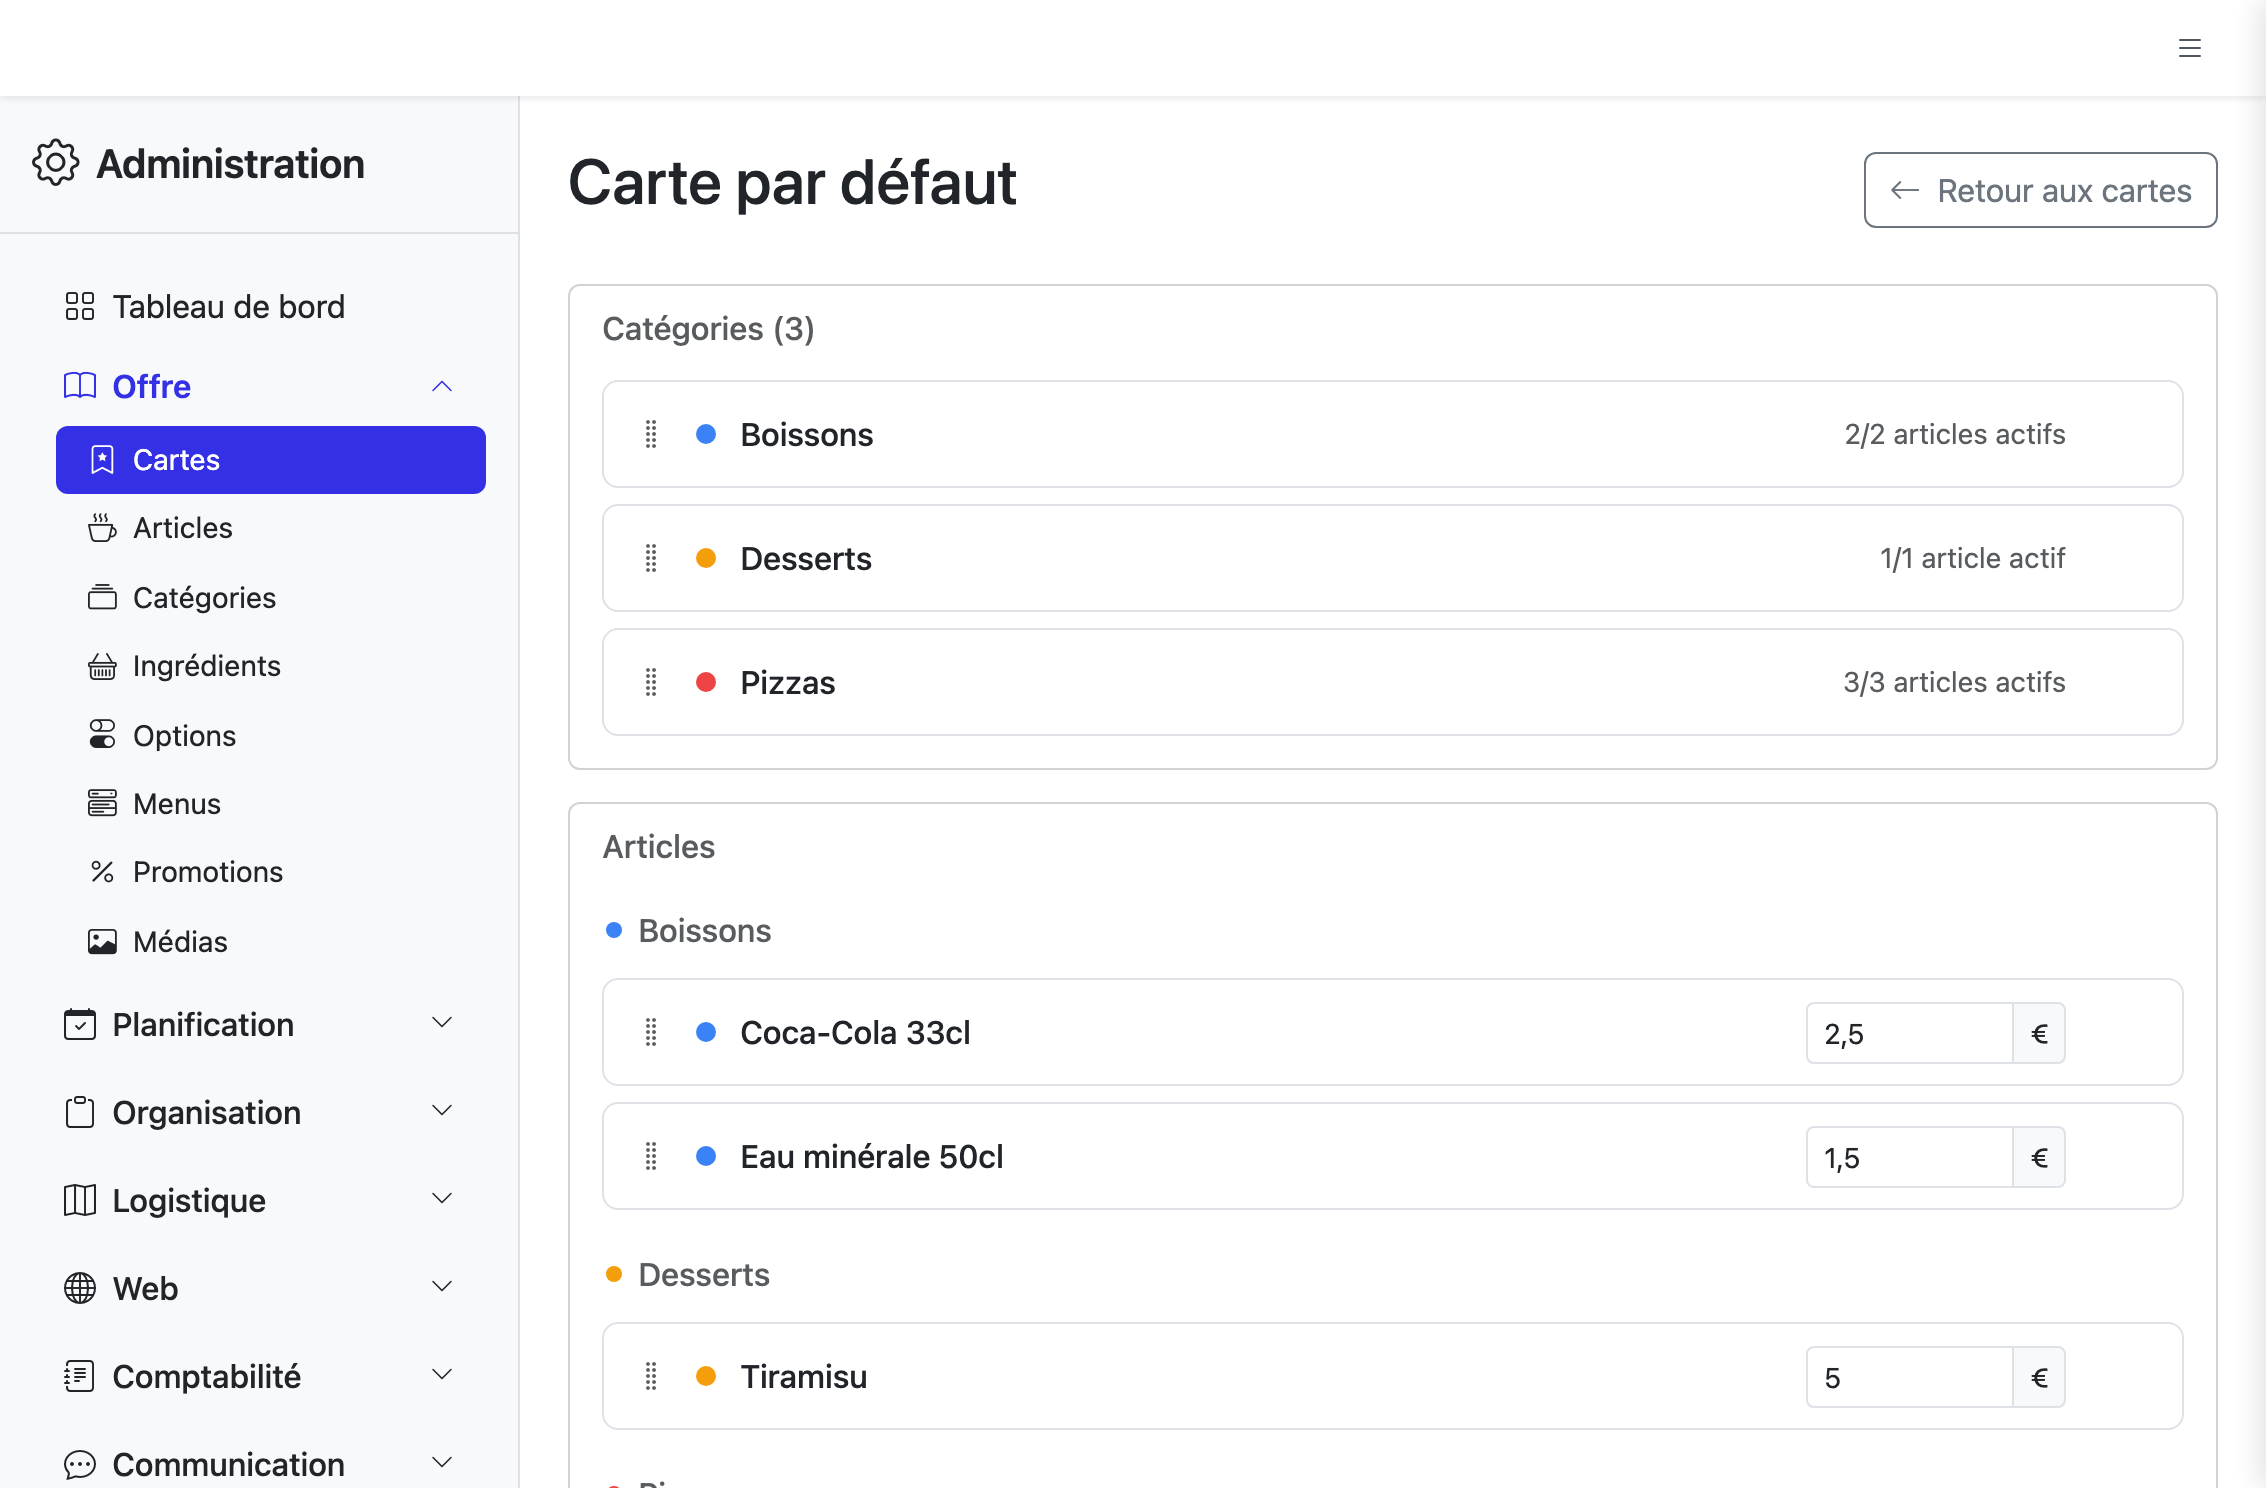Click the Organisation clipboard icon
This screenshot has width=2266, height=1488.
[80, 1112]
